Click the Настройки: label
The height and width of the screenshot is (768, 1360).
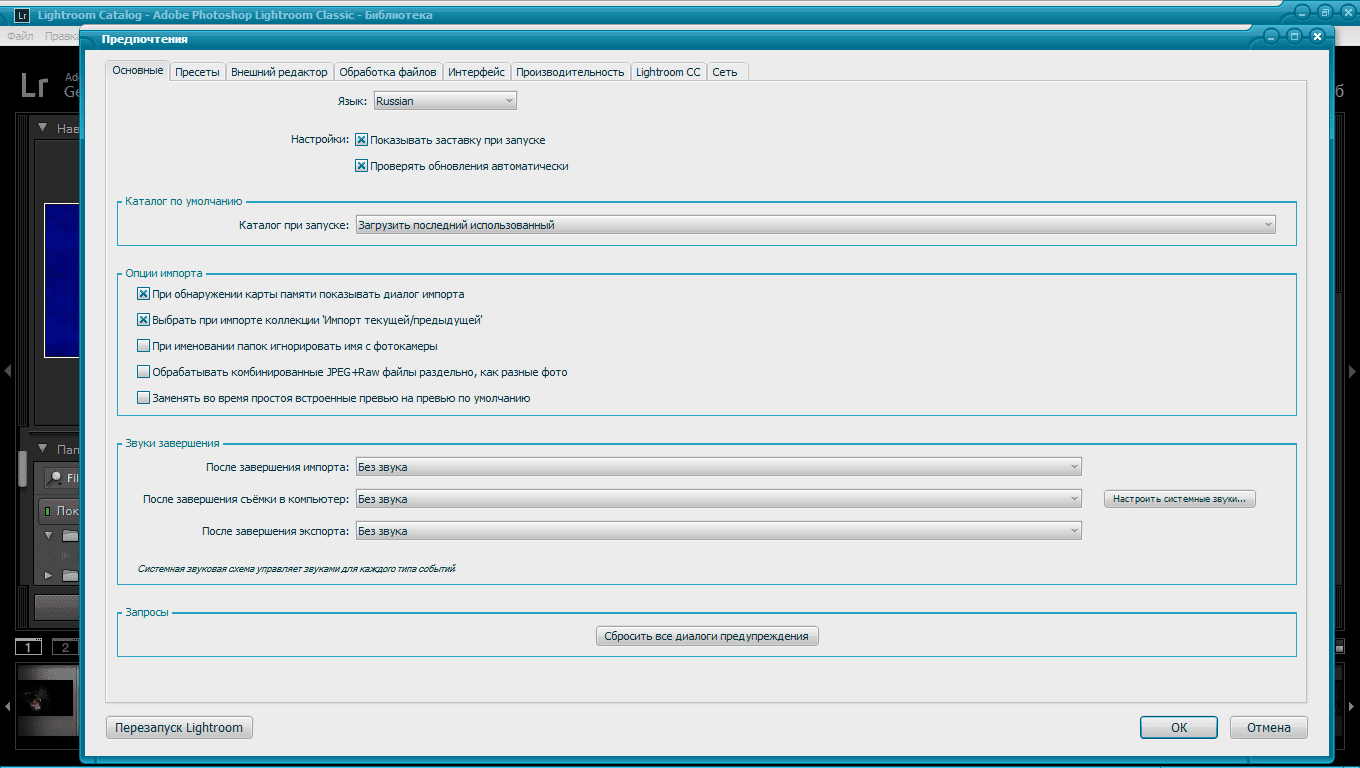[320, 140]
